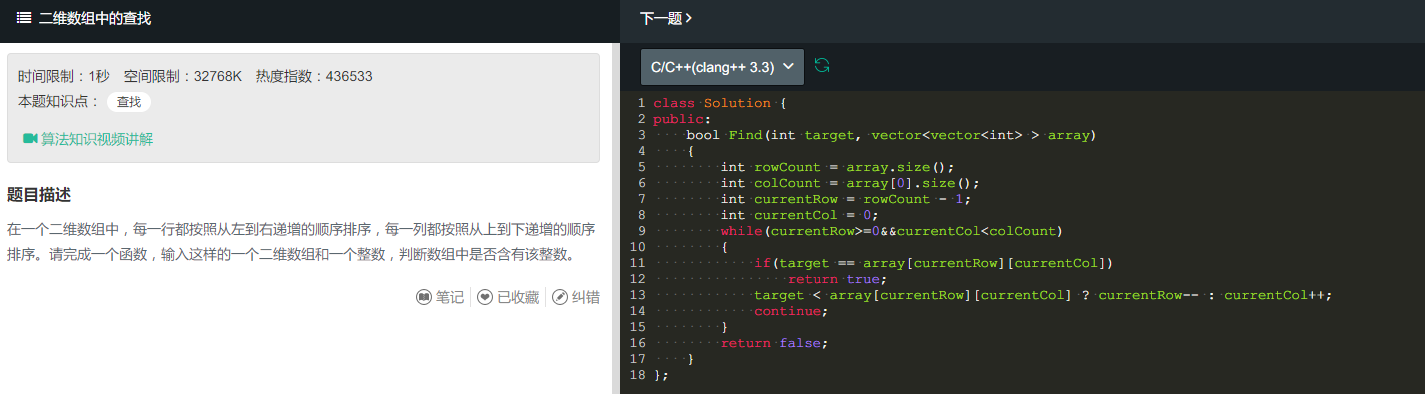The width and height of the screenshot is (1425, 394).
Task: Go to 下一题 next problem
Action: pyautogui.click(x=666, y=18)
